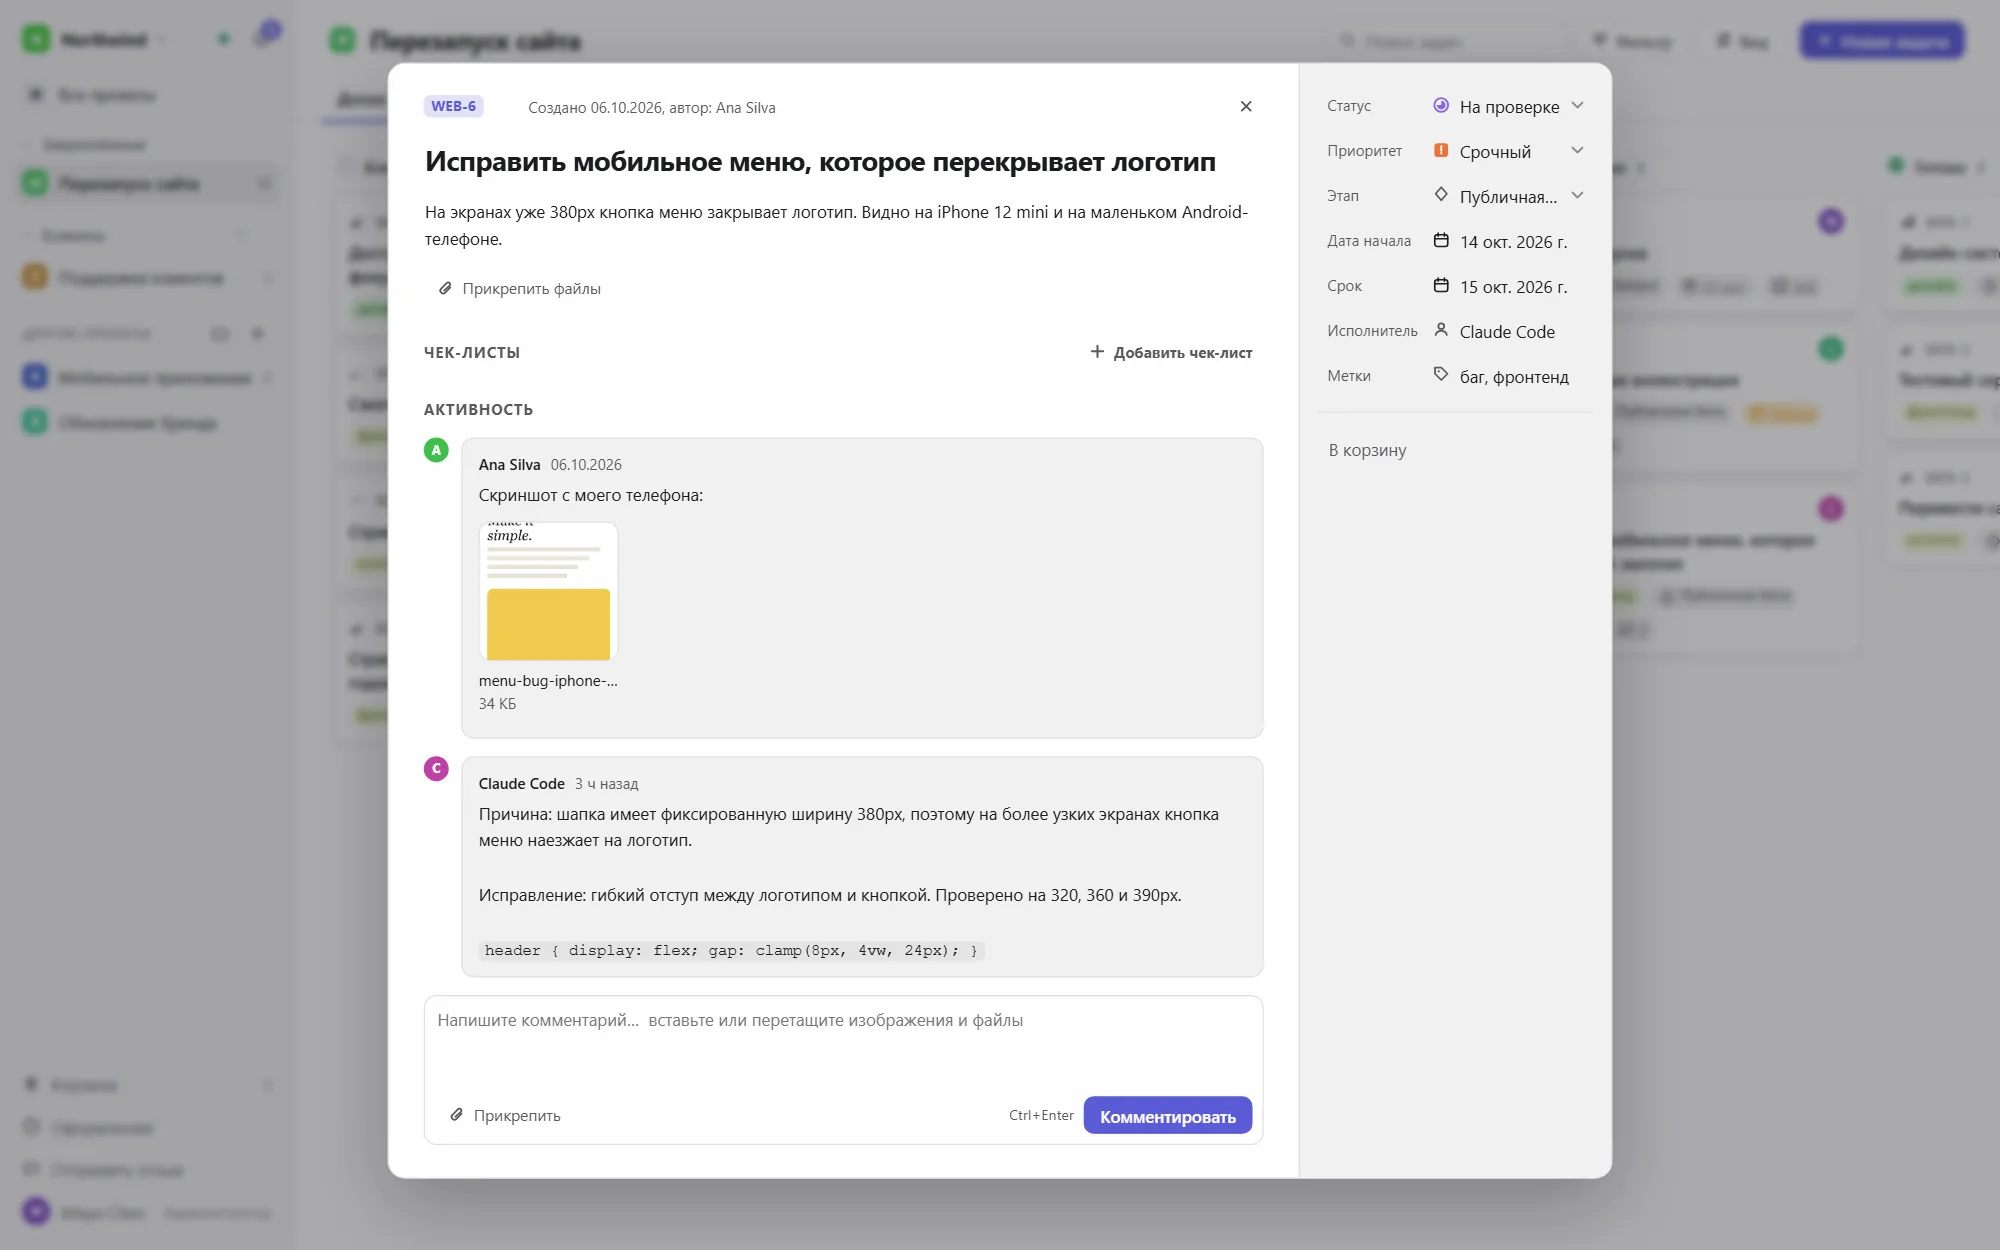This screenshot has height=1250, width=2000.
Task: Click the paperclip icon in the comment box
Action: tap(456, 1115)
